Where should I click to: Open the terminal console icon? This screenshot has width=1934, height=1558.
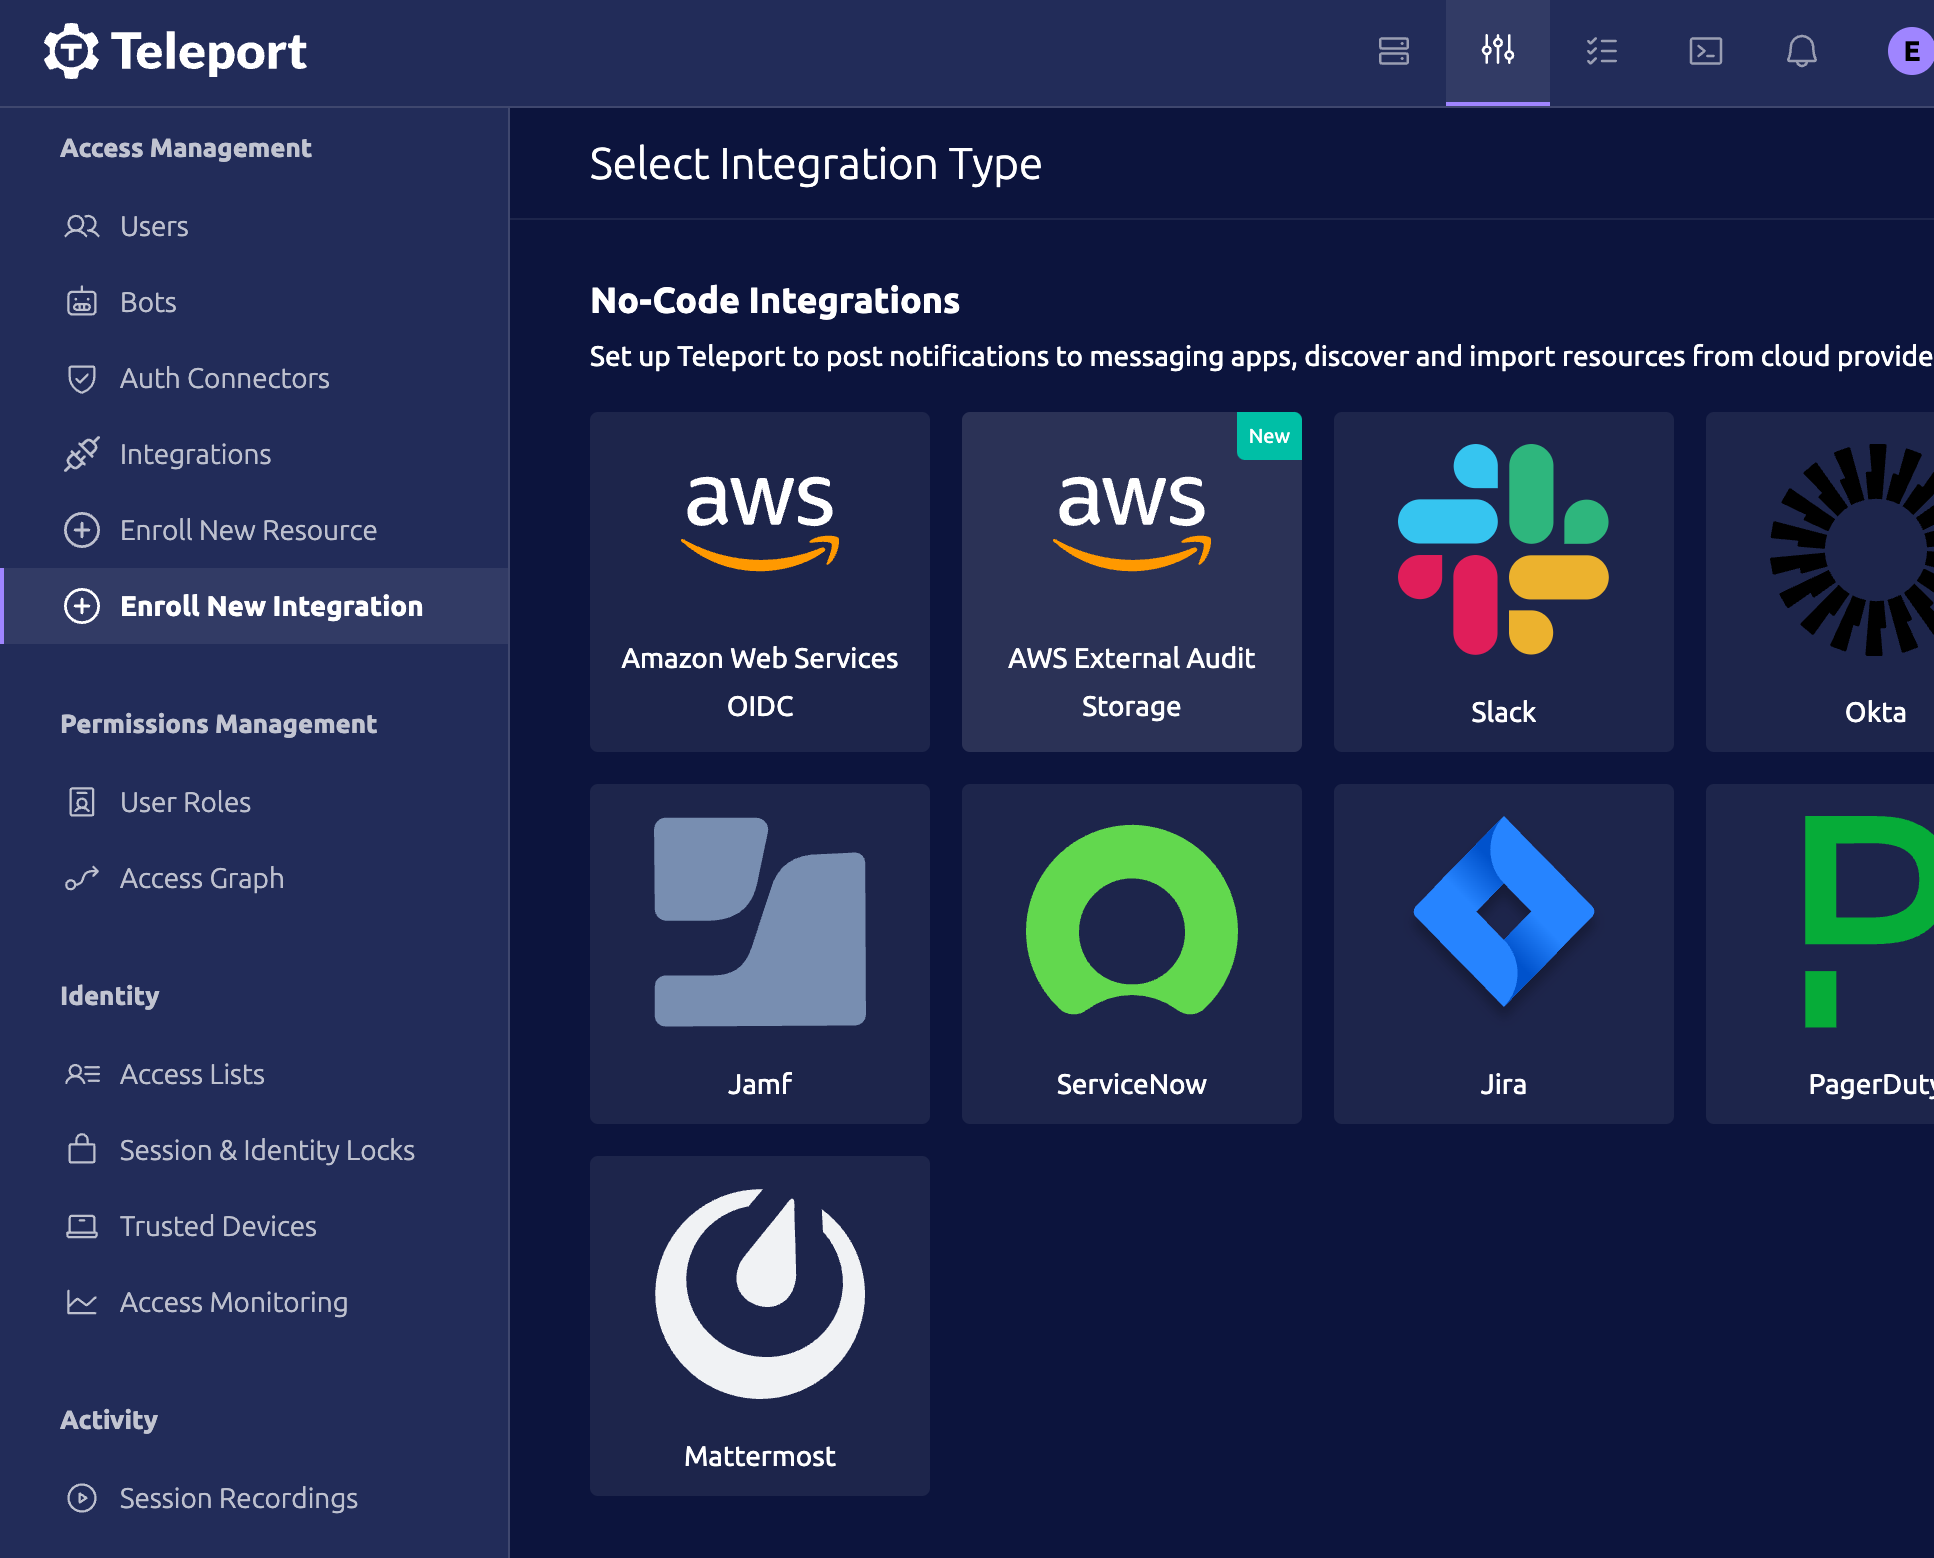click(x=1705, y=51)
